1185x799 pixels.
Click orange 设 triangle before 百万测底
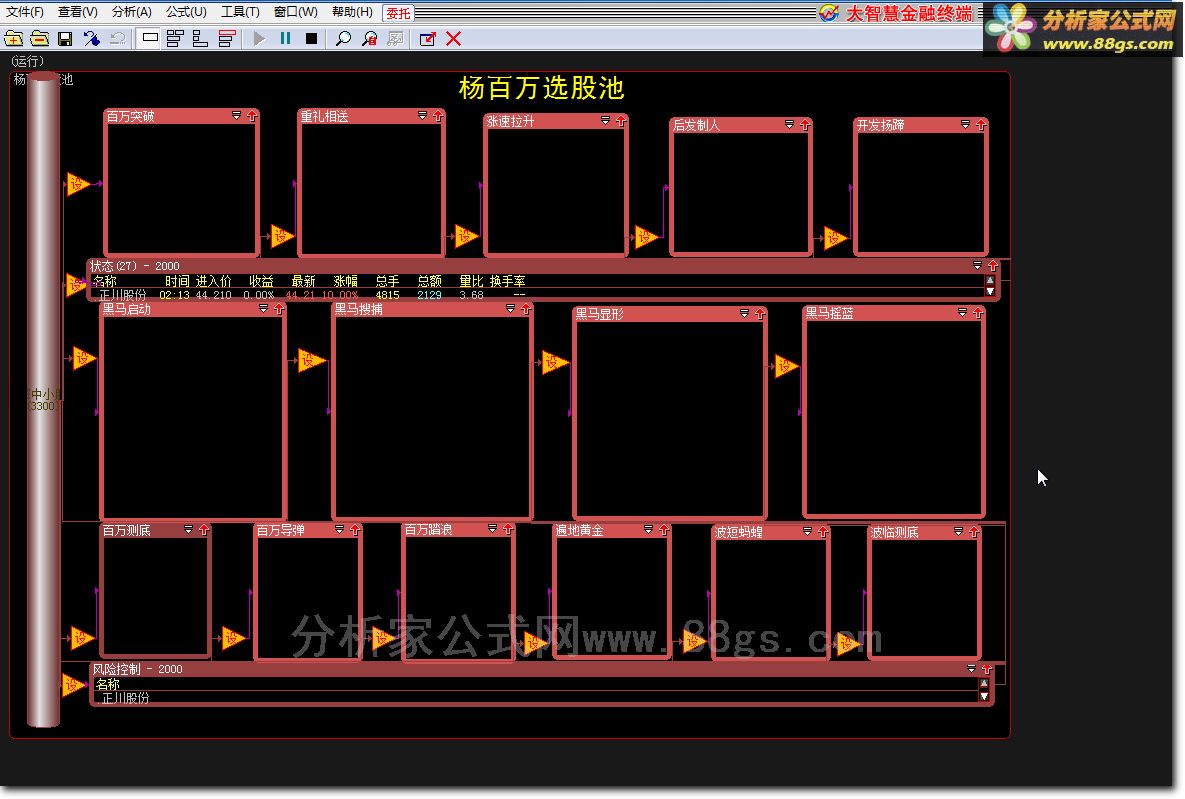coord(82,638)
